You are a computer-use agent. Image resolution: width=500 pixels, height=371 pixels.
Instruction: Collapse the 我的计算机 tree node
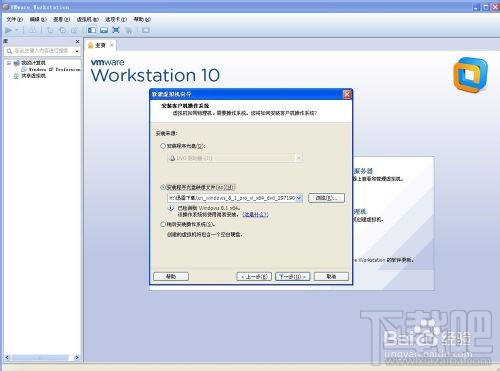point(9,63)
